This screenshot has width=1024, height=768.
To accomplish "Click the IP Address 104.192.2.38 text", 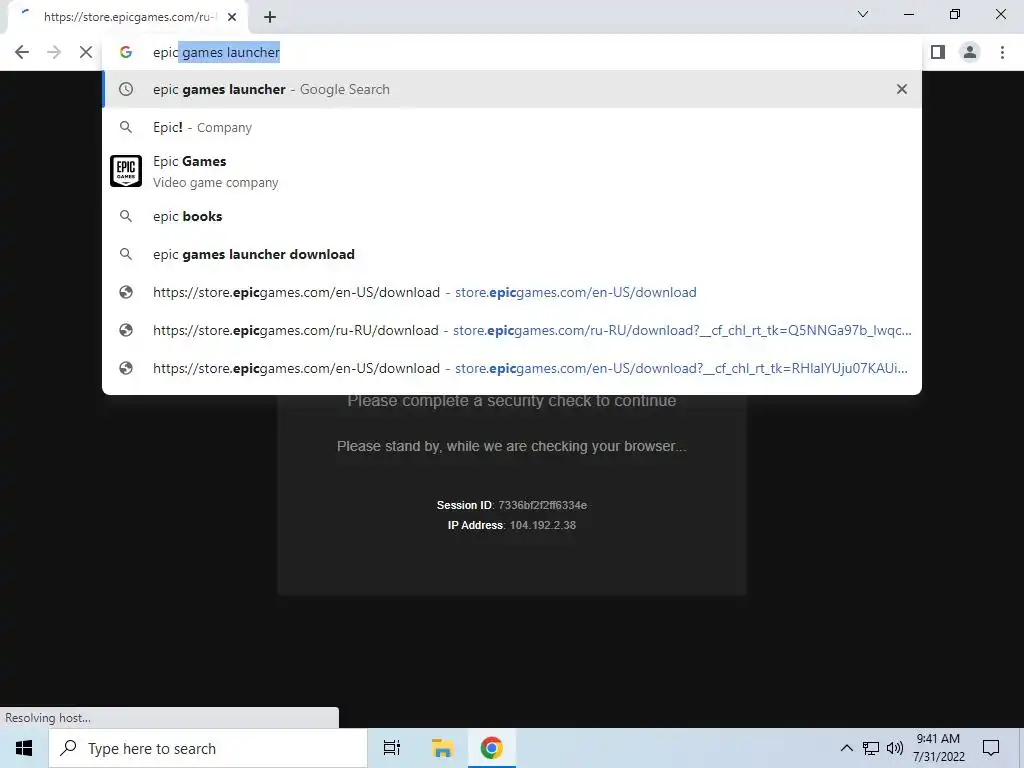I will [511, 525].
